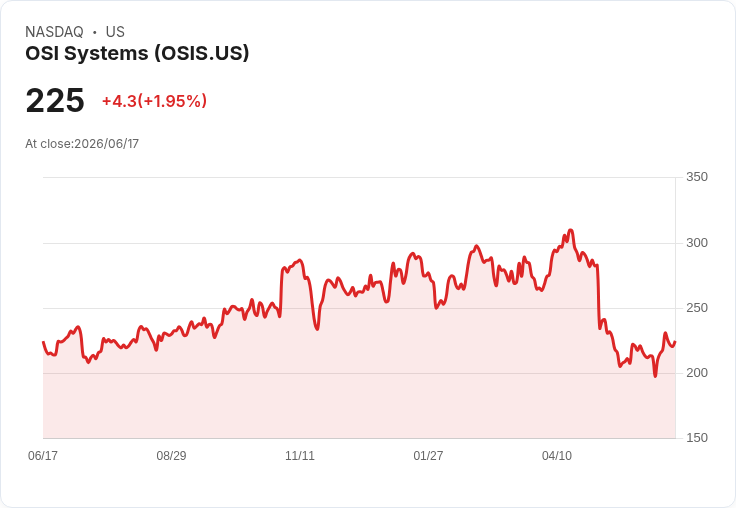Viewport: 736px width, 508px height.
Task: Click the 200 price axis label
Action: 697,373
